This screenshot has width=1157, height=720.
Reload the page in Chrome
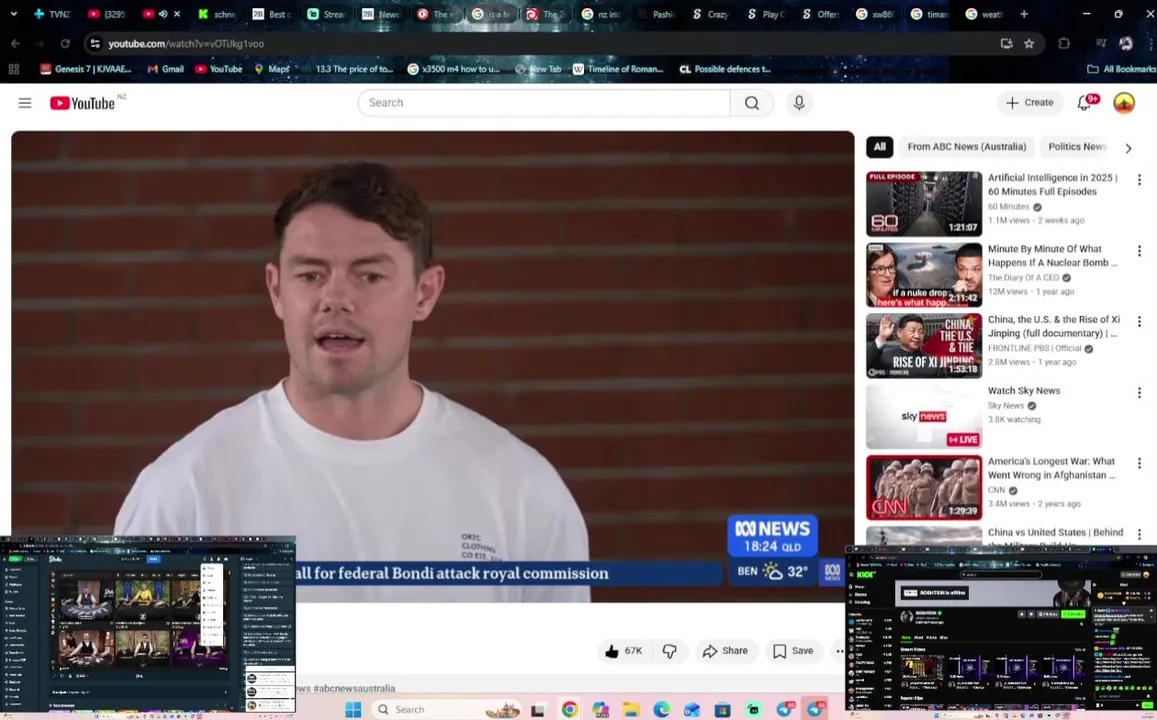pyautogui.click(x=65, y=44)
